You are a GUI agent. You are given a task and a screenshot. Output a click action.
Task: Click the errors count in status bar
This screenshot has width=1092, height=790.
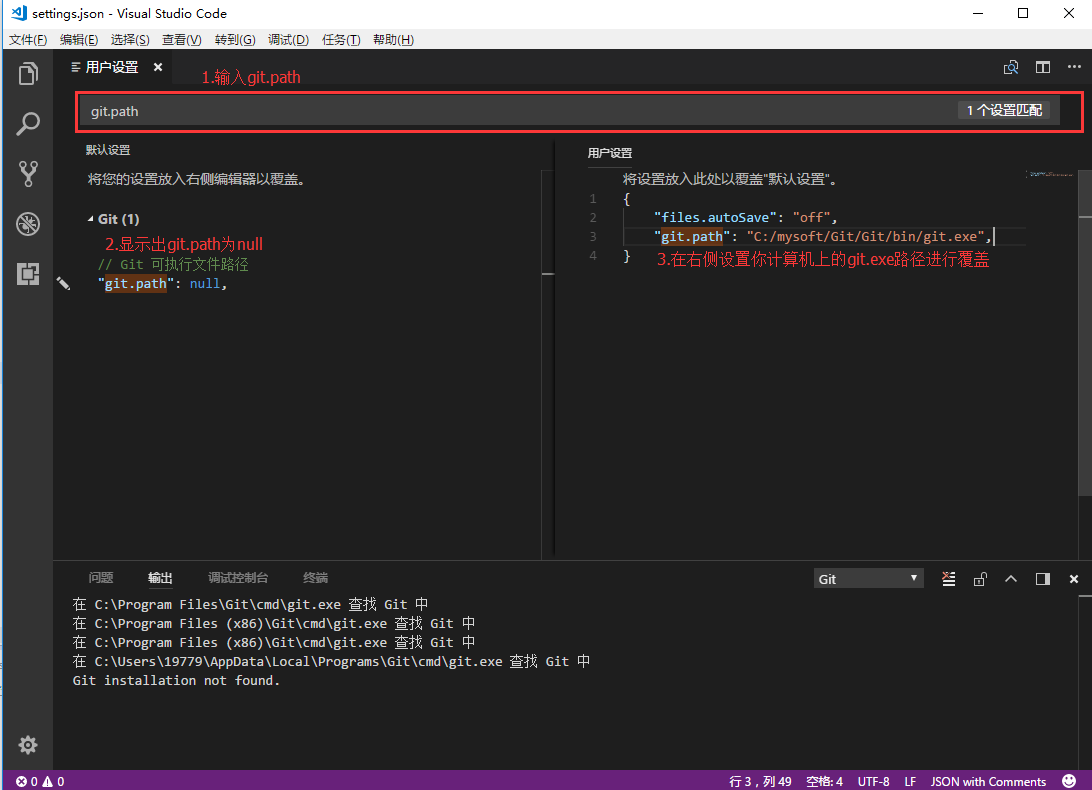coord(27,782)
